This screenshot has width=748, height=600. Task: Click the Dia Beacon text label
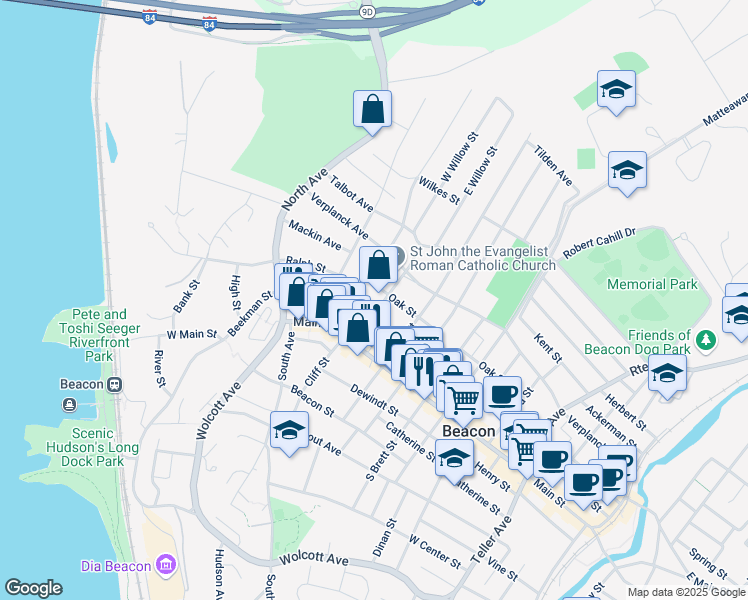(116, 566)
